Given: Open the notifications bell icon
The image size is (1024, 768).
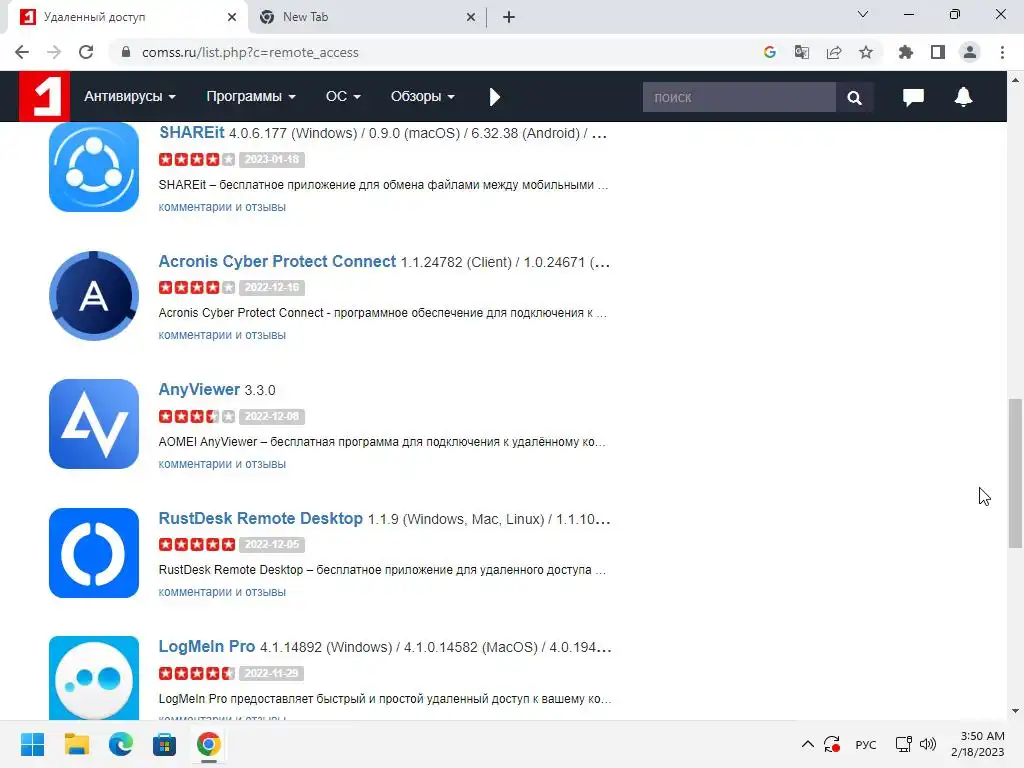Looking at the screenshot, I should pos(963,97).
